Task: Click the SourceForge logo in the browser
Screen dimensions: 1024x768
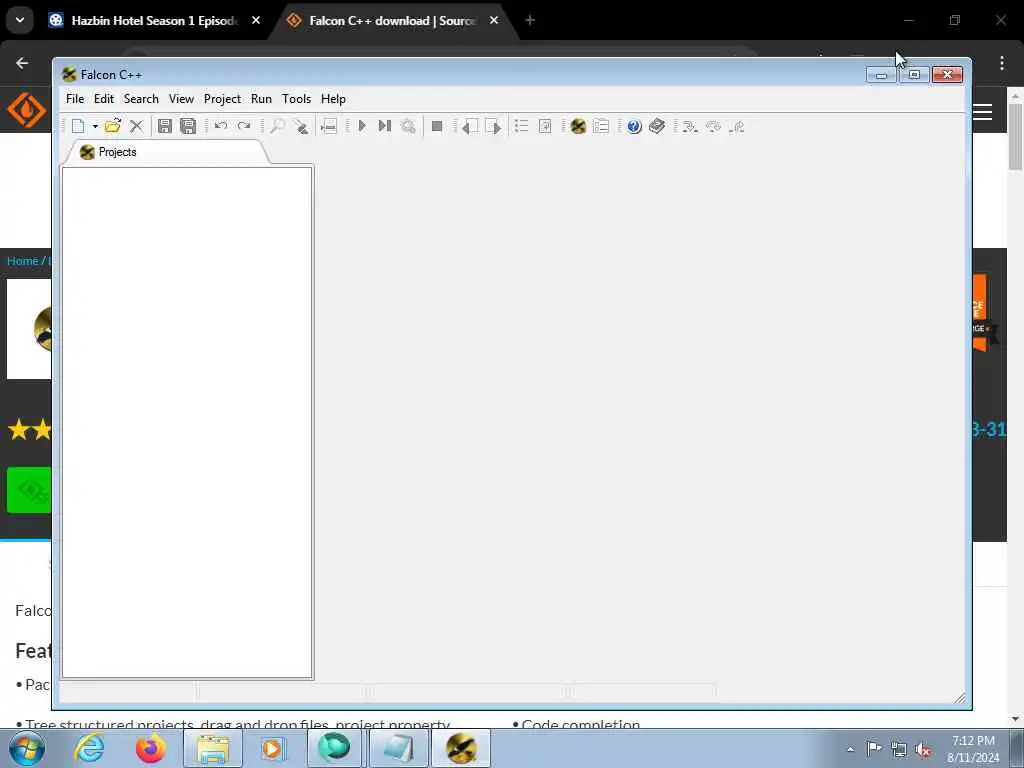Action: point(26,110)
